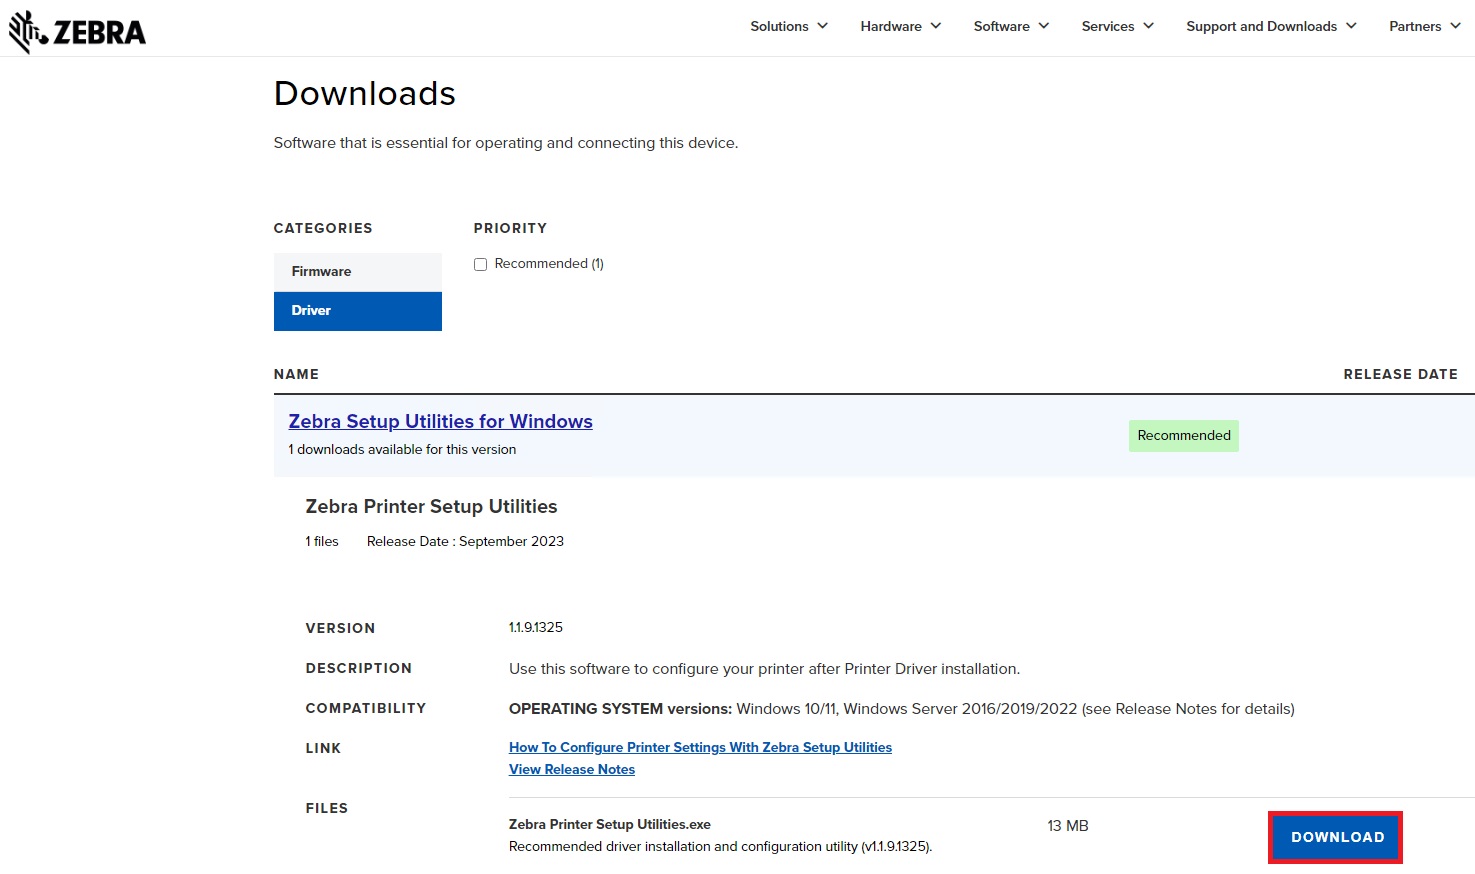
Task: Click the Downloads page heading
Action: tap(365, 93)
